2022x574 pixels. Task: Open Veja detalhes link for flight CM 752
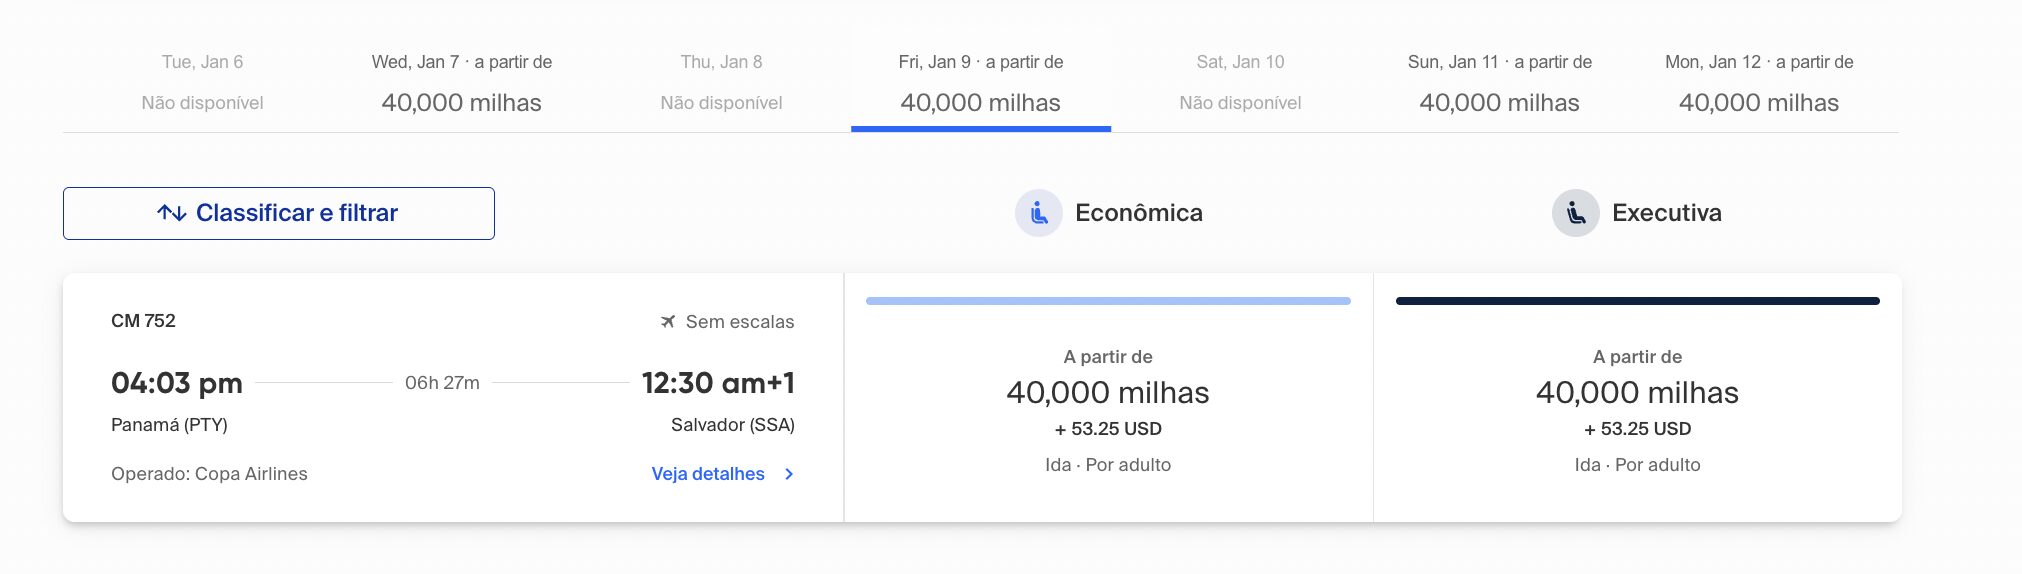(x=708, y=474)
